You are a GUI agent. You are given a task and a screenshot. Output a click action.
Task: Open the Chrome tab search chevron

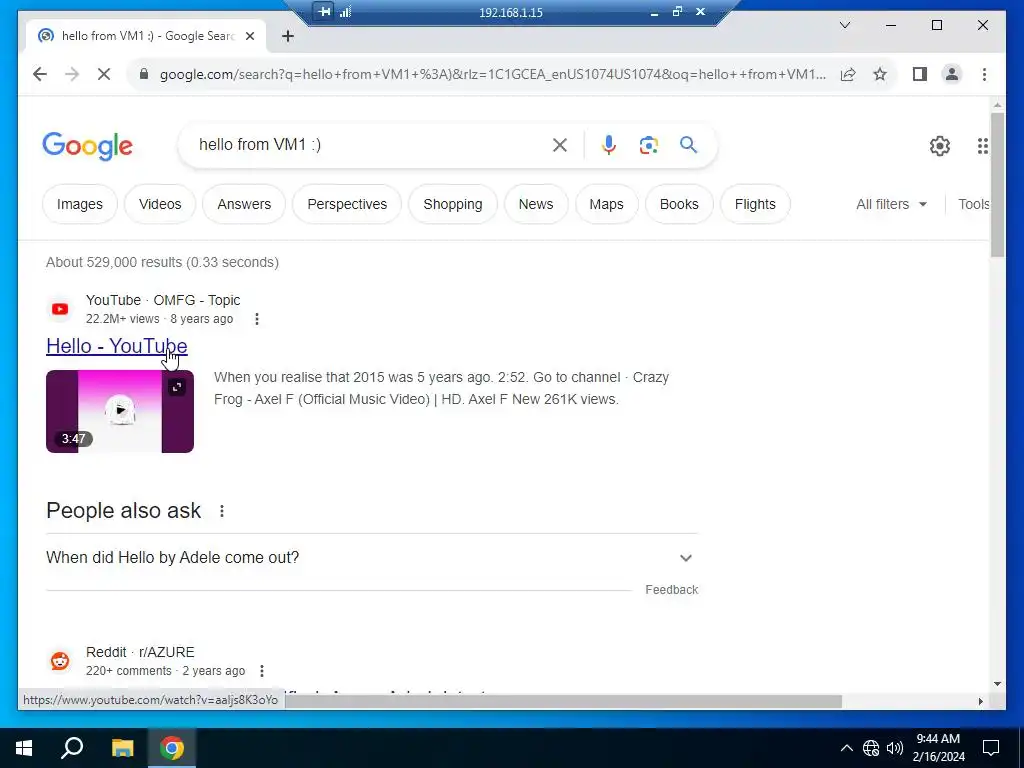coord(844,25)
